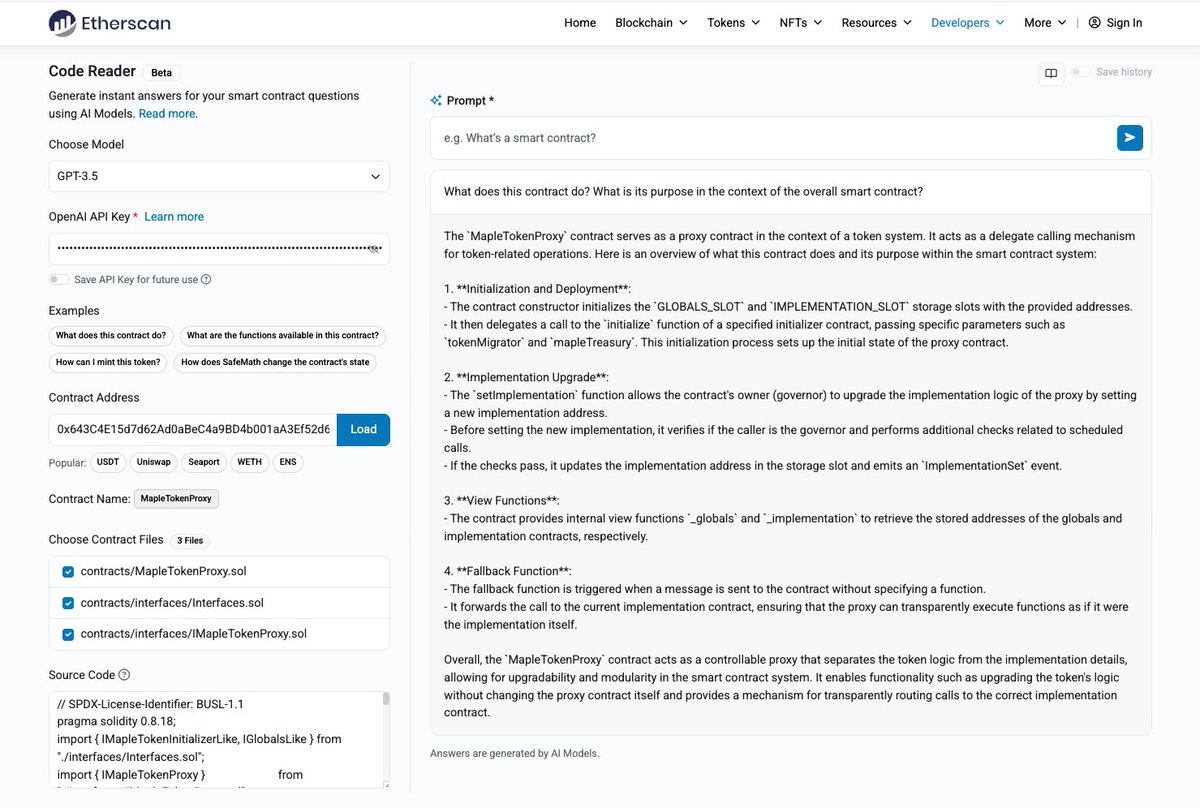Go to Home in the navigation

(x=580, y=23)
